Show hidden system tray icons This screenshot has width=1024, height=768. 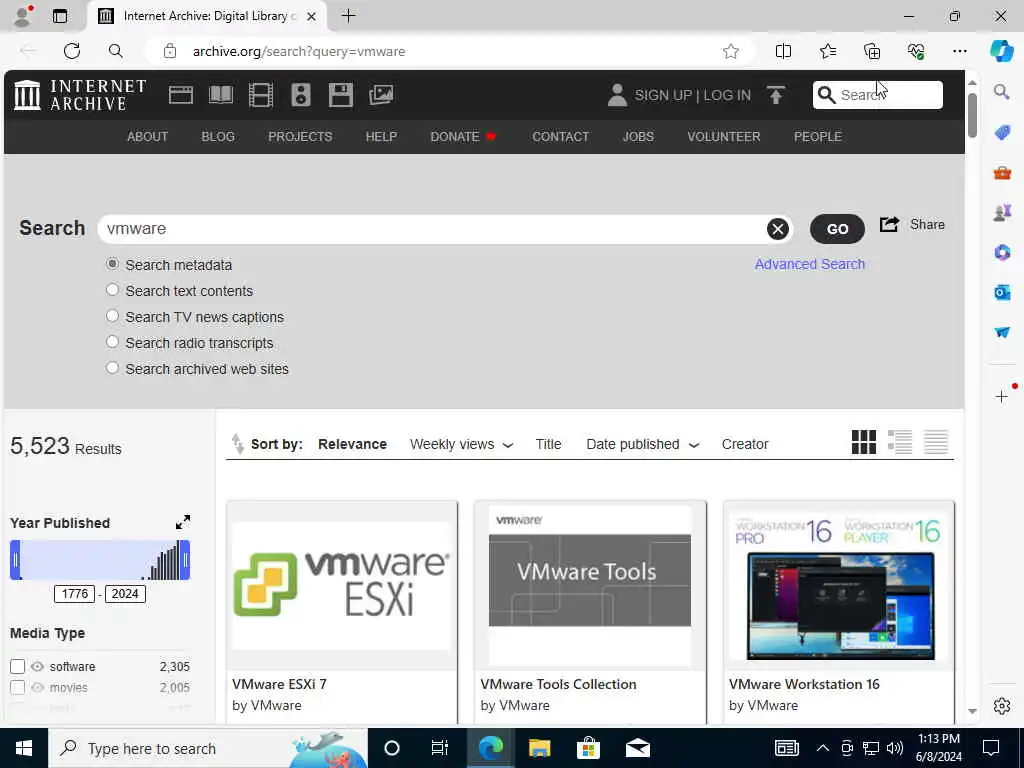(x=822, y=748)
